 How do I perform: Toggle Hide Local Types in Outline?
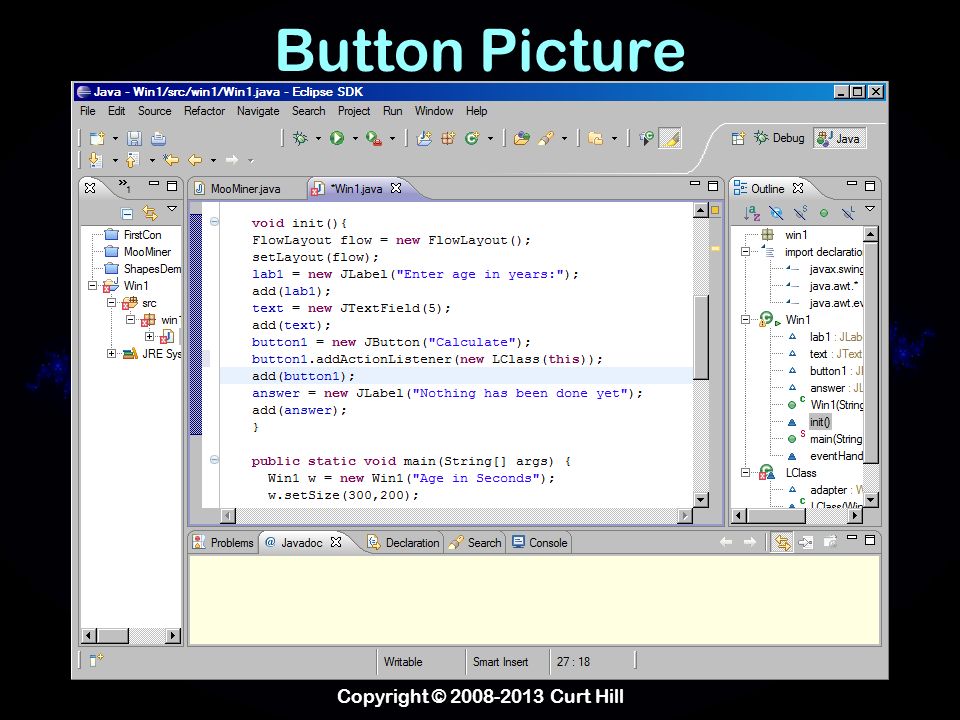pos(849,213)
